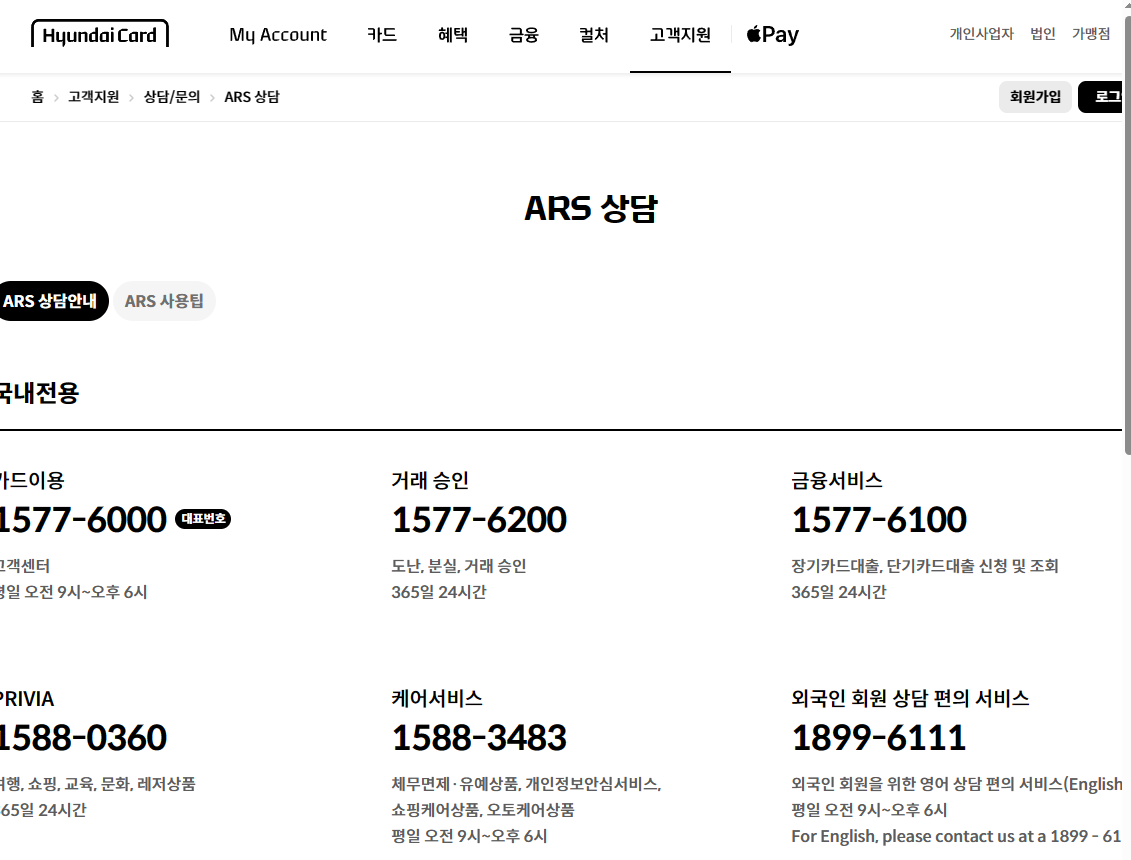Open the 금융 menu

coord(523,35)
